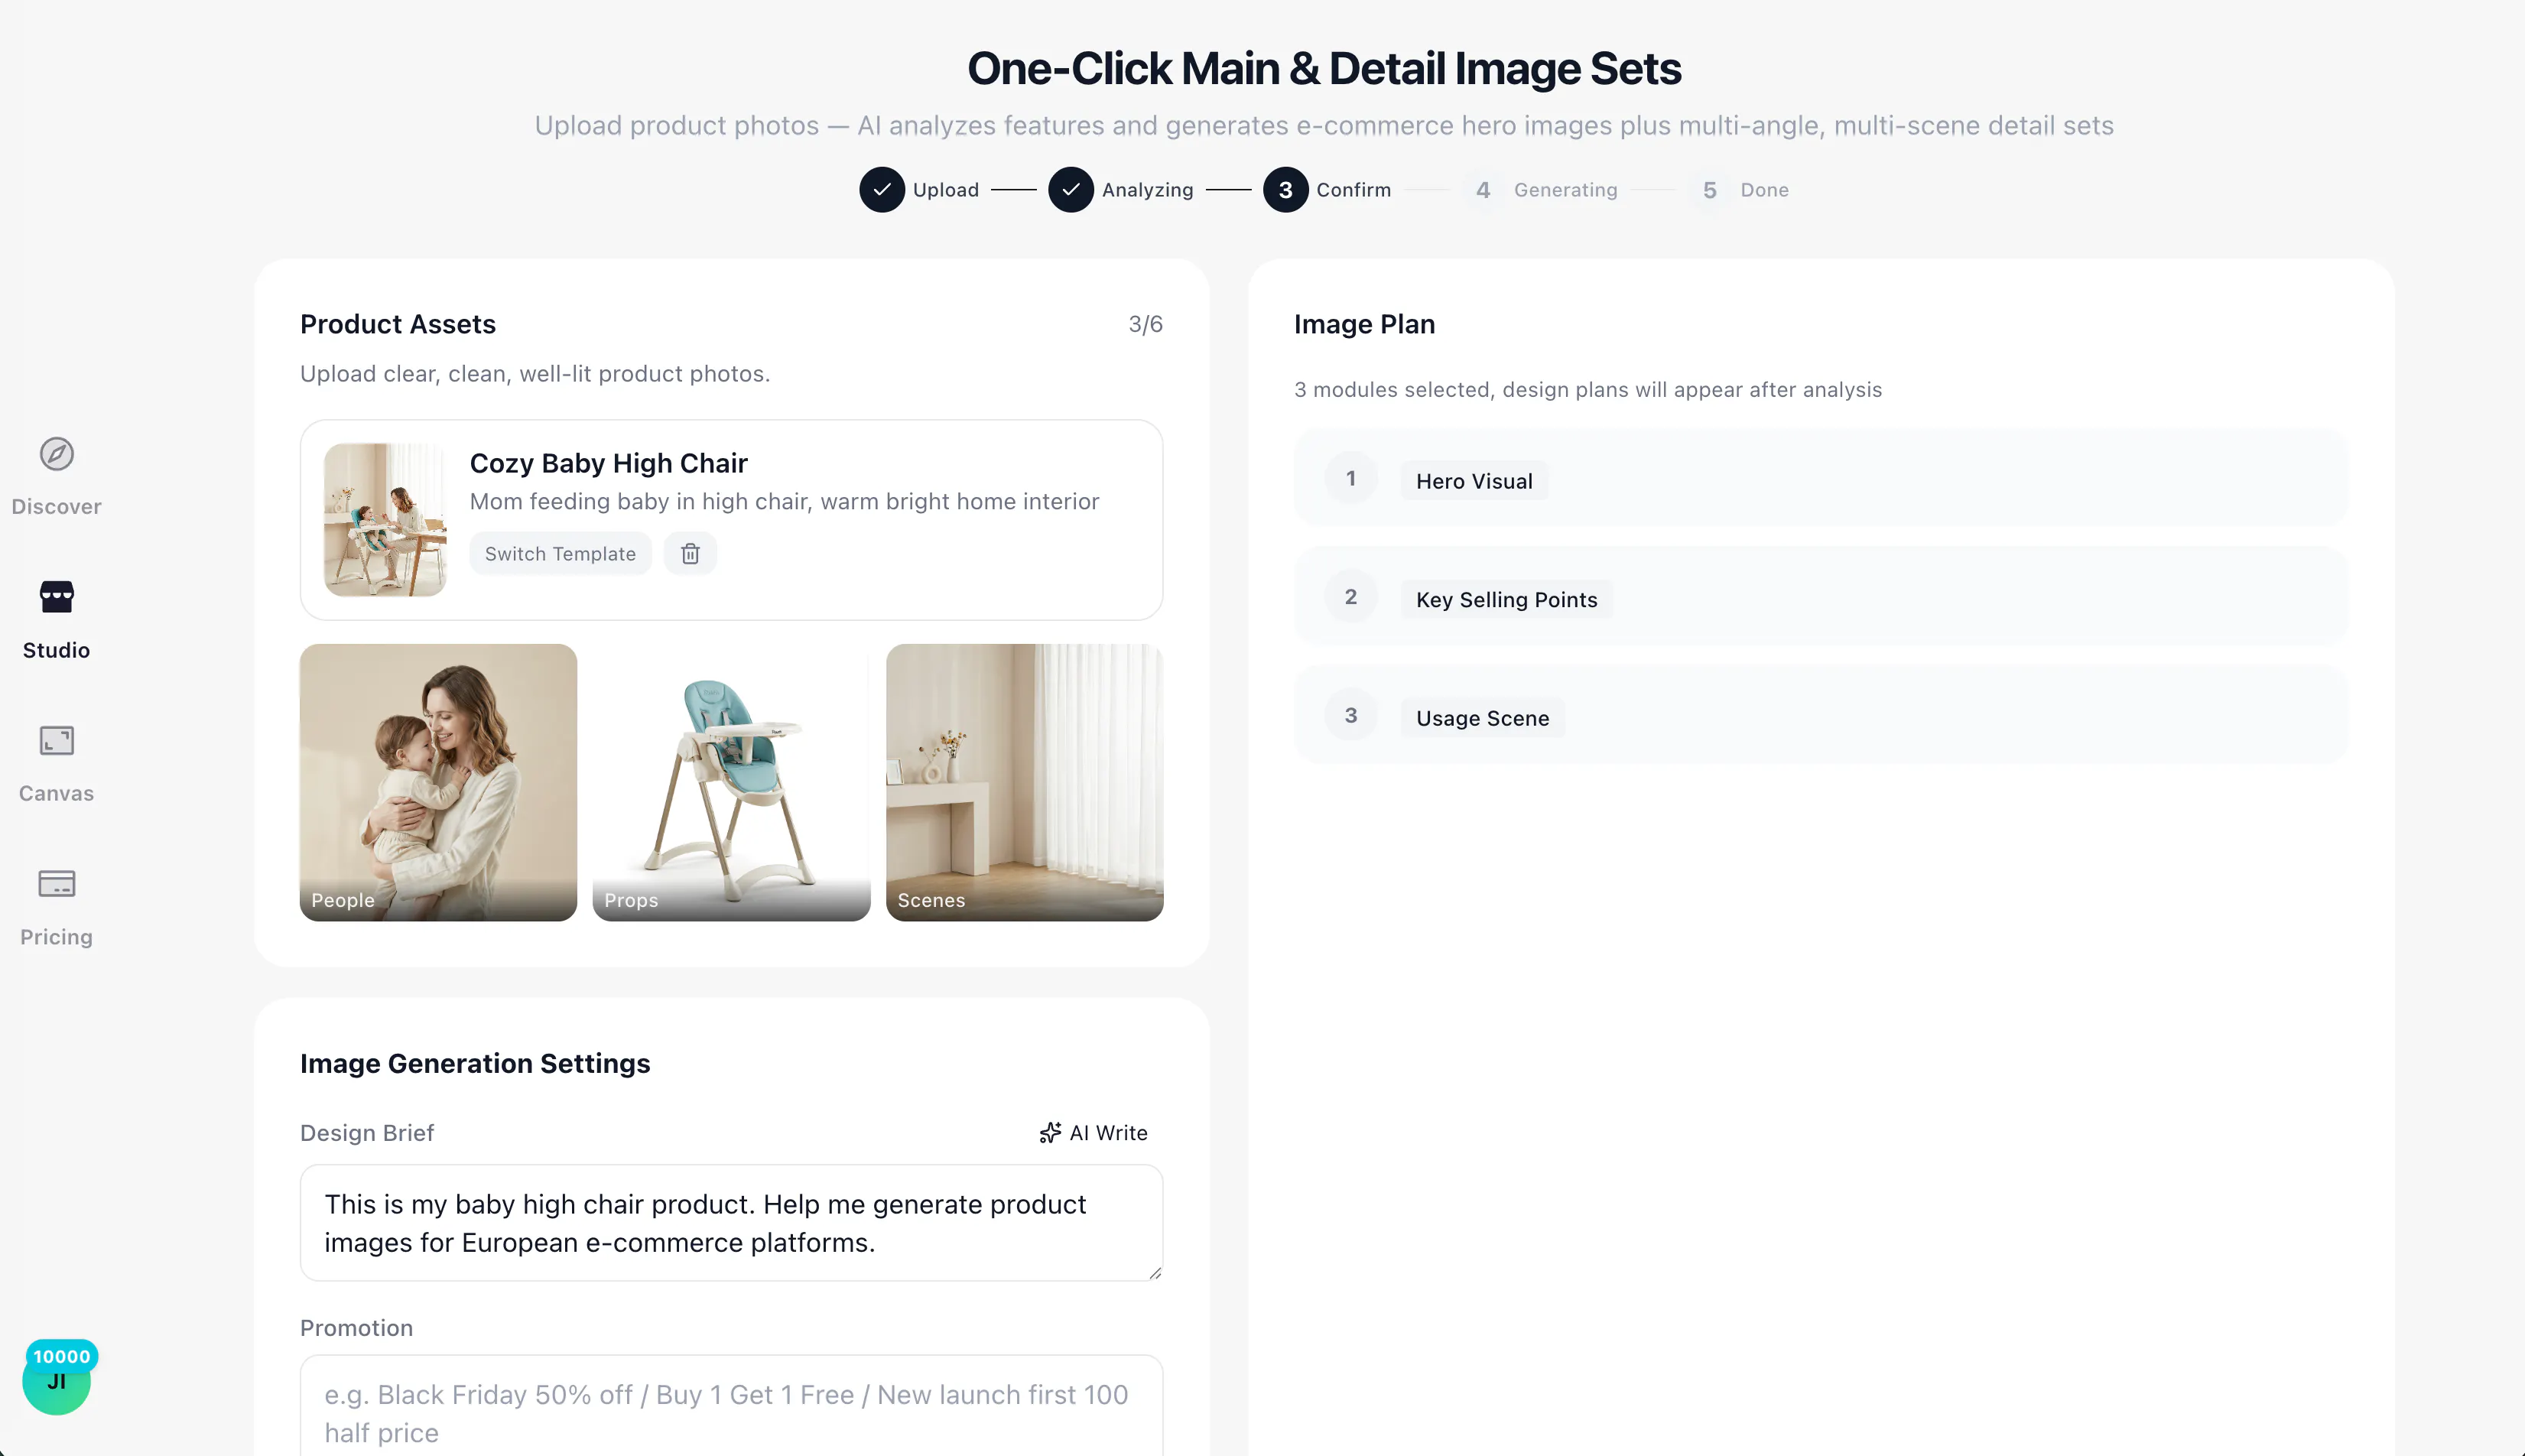Click the Upload step checkmark circle
This screenshot has height=1456, width=2525.
click(x=882, y=190)
